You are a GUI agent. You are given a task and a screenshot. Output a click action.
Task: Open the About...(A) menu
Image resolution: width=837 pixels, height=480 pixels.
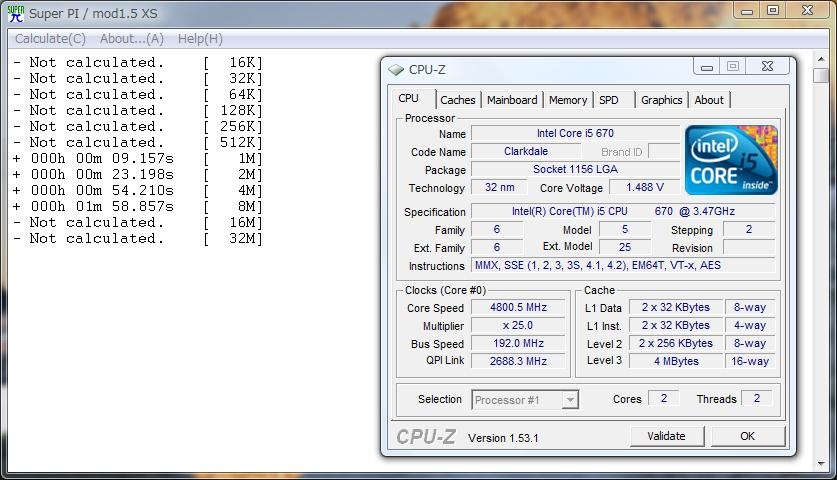[132, 39]
